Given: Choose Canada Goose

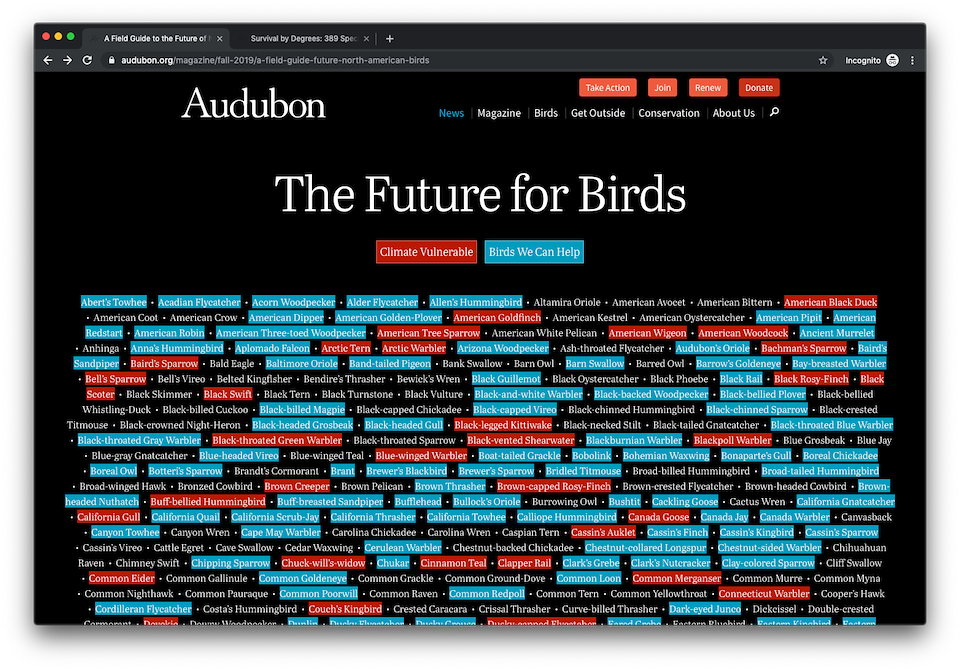Looking at the screenshot, I should click(x=658, y=516).
